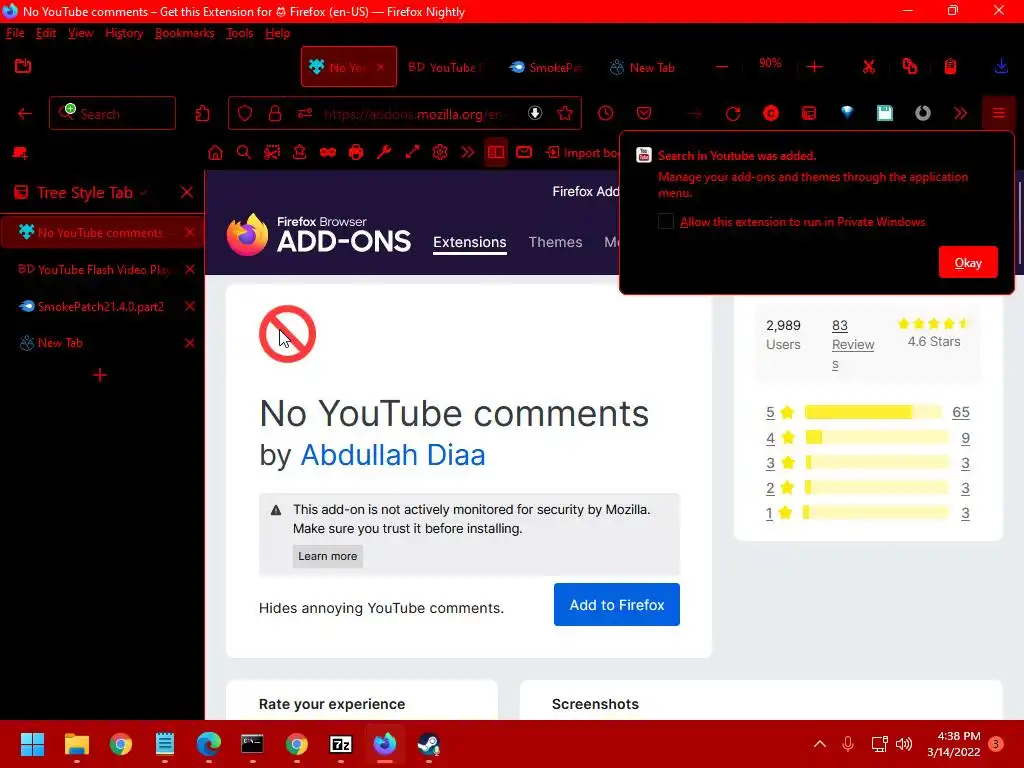This screenshot has height=768, width=1024.
Task: Click the Copy toolbar icon
Action: (x=910, y=67)
